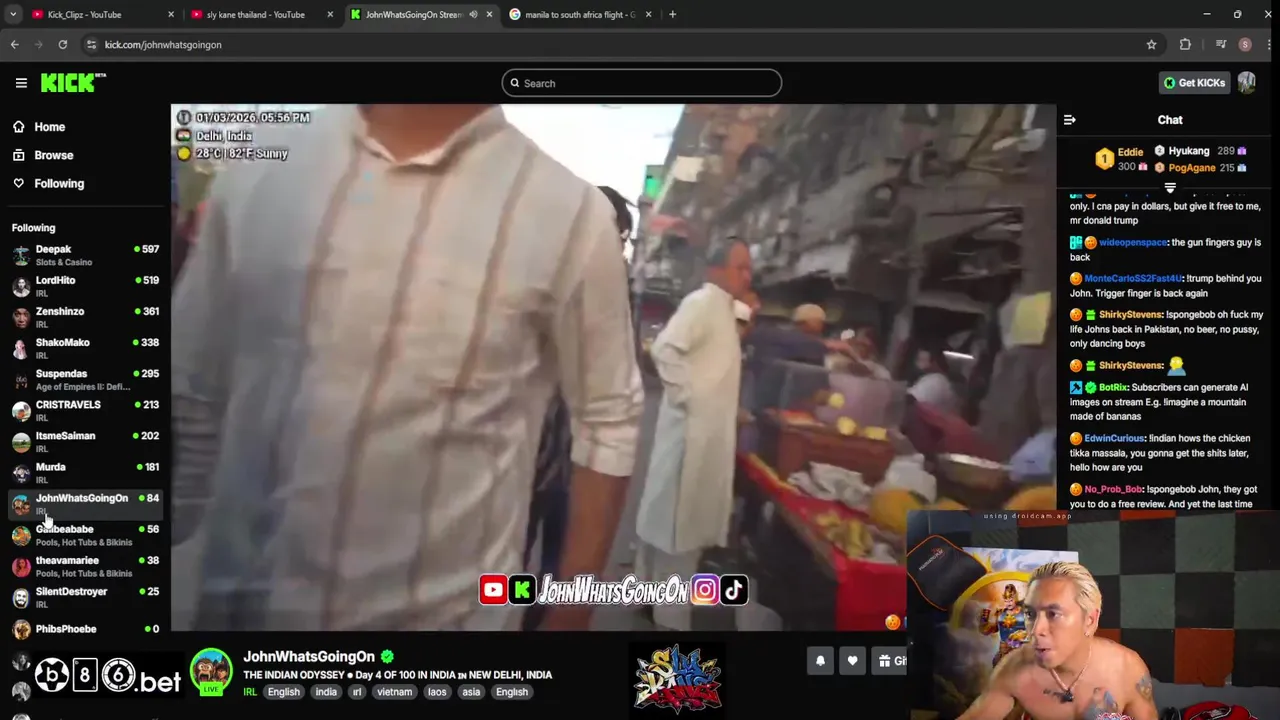
Task: Click the IRL category link
Action: tap(250, 692)
